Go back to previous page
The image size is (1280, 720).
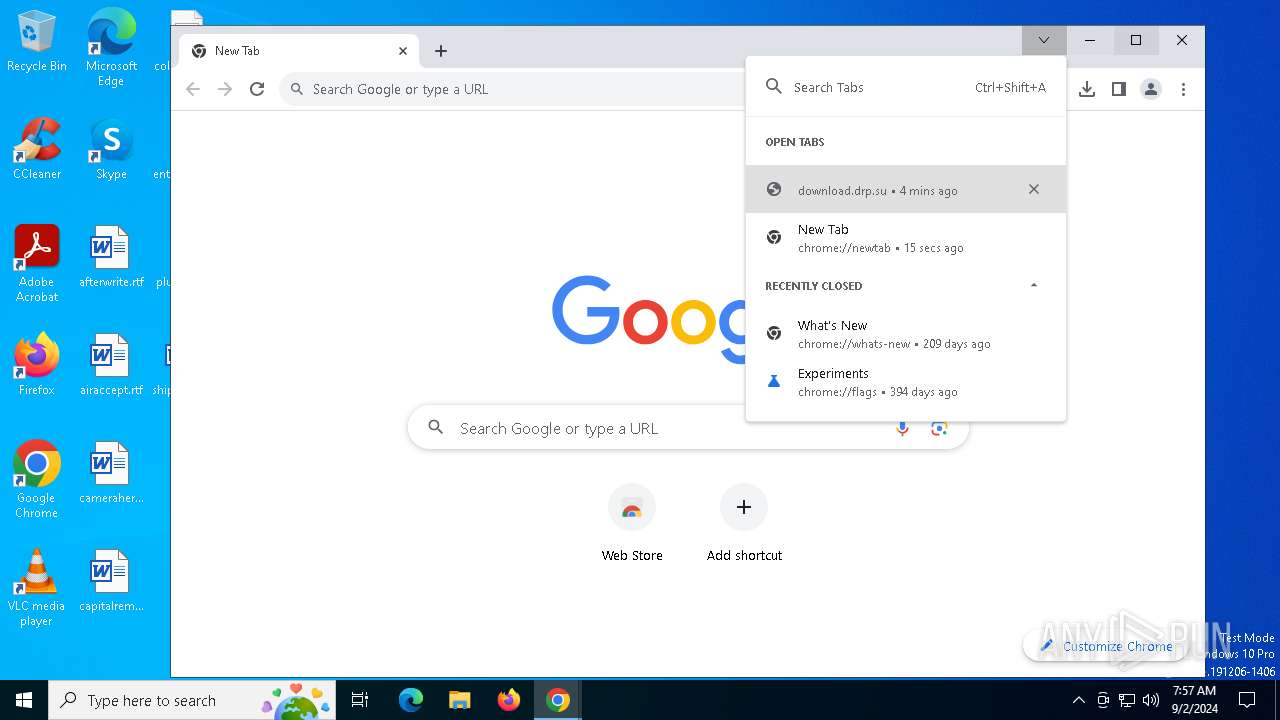(193, 89)
